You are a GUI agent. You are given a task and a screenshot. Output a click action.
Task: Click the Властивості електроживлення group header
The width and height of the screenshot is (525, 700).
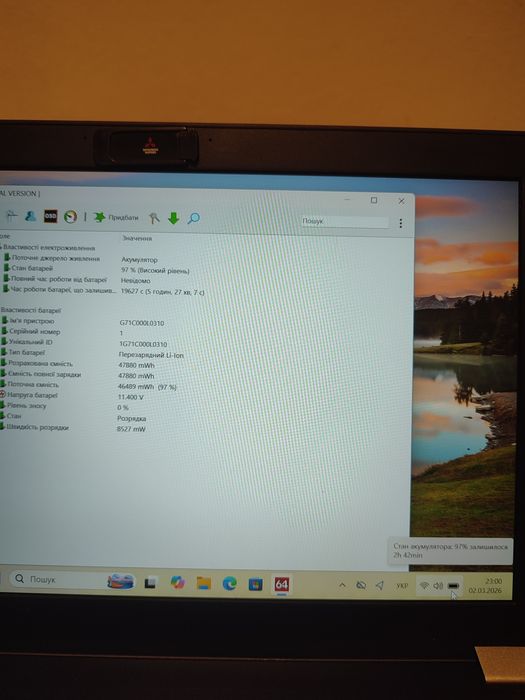pyautogui.click(x=49, y=247)
